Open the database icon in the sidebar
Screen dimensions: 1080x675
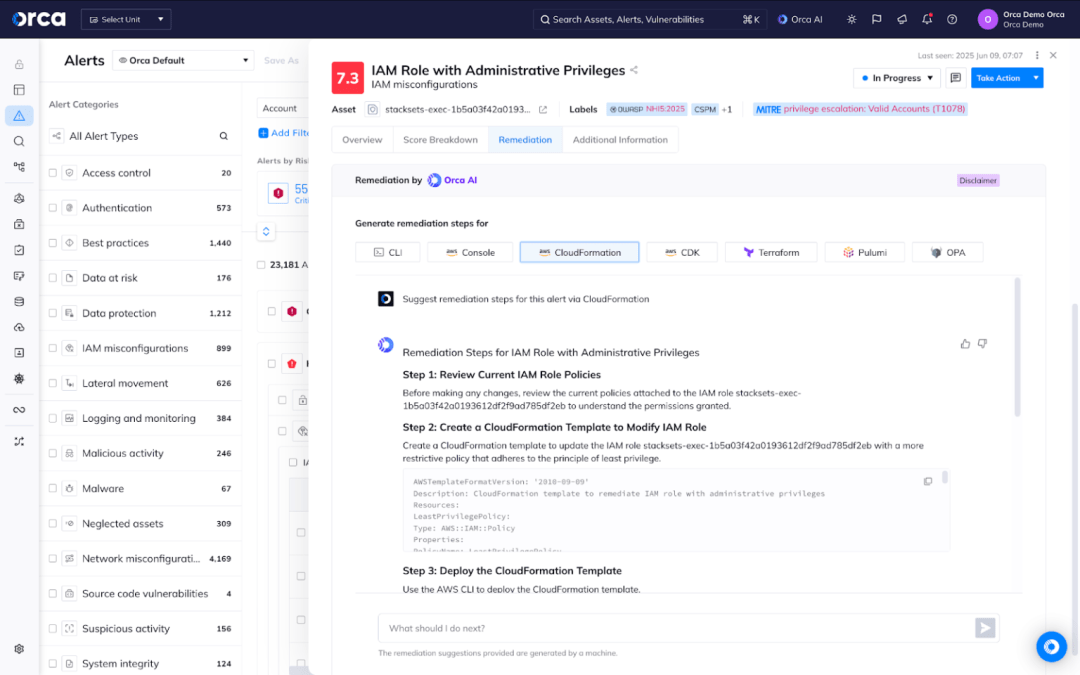pos(19,302)
